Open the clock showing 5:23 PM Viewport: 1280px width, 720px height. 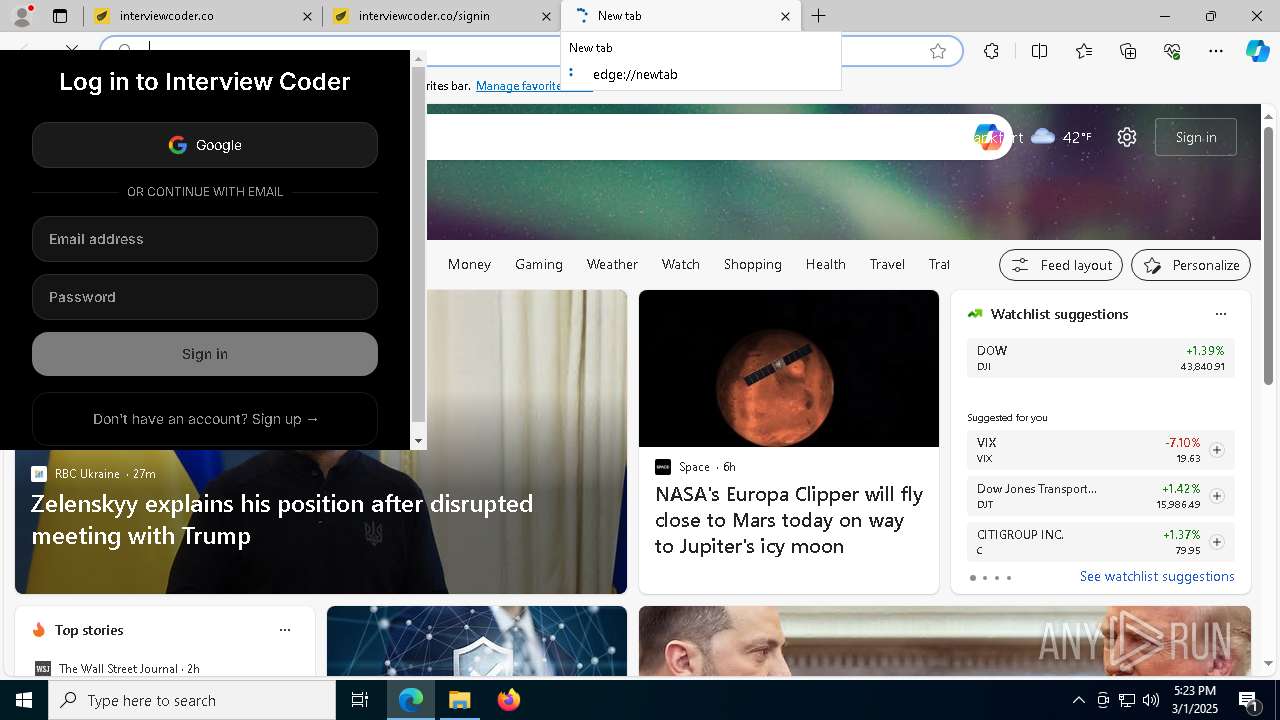click(1195, 700)
